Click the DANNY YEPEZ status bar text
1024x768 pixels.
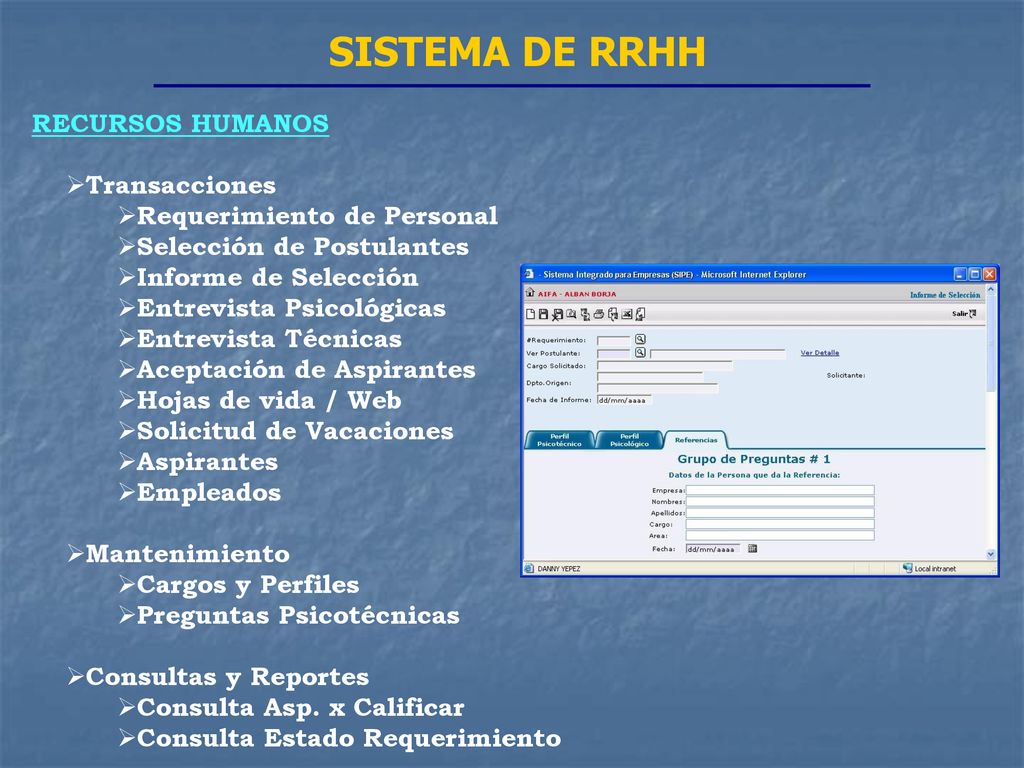pos(558,569)
